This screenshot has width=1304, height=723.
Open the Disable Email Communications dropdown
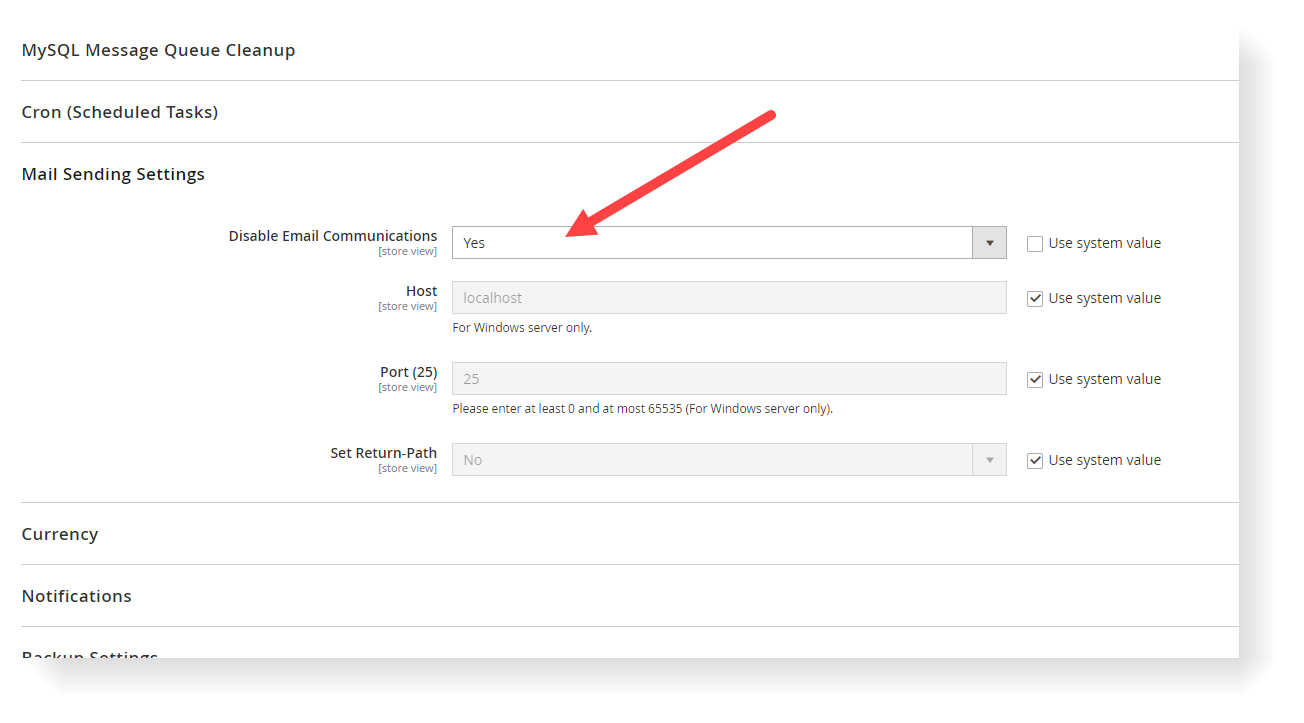700,242
